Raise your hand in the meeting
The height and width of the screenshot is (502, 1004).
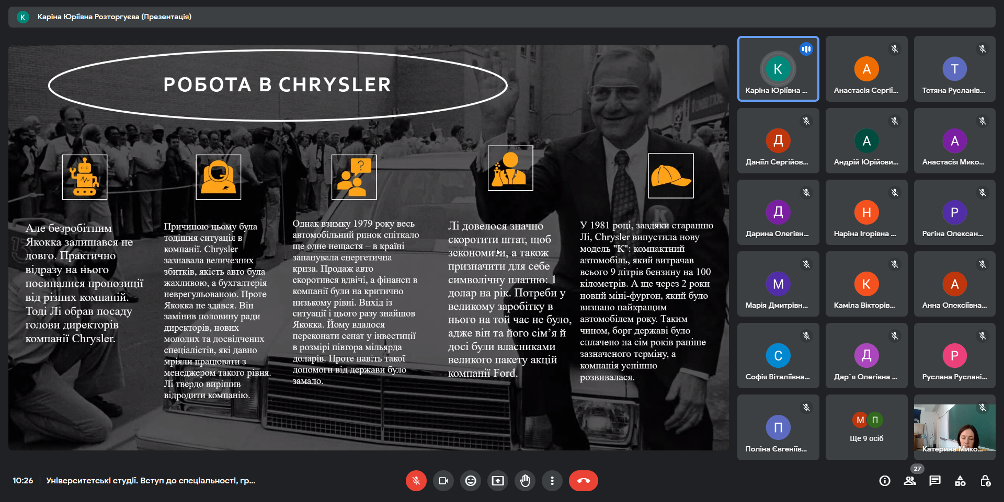pos(525,480)
